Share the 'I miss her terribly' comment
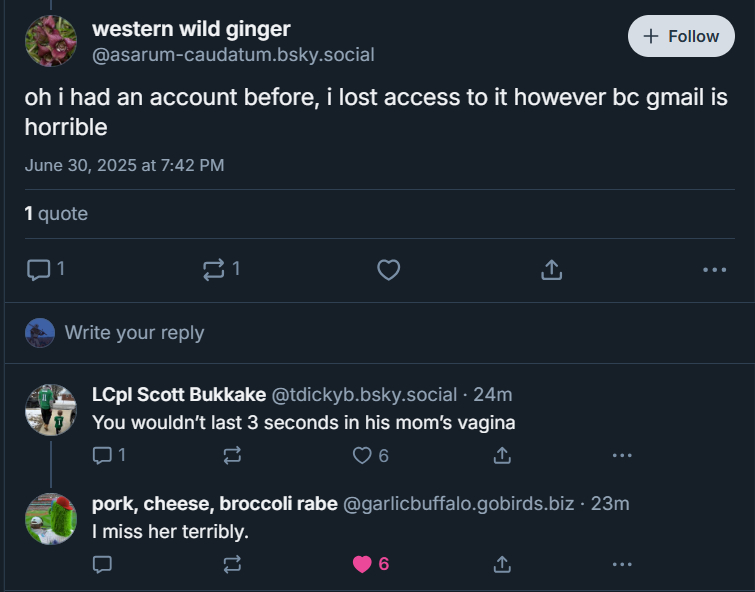Viewport: 755px width, 592px height. [x=502, y=564]
